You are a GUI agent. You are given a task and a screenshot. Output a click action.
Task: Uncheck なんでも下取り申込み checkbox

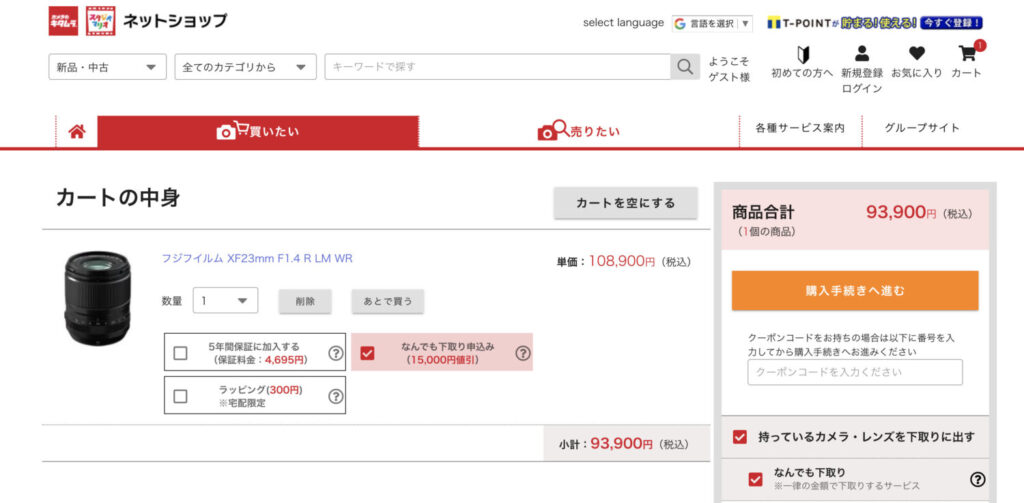(x=368, y=353)
